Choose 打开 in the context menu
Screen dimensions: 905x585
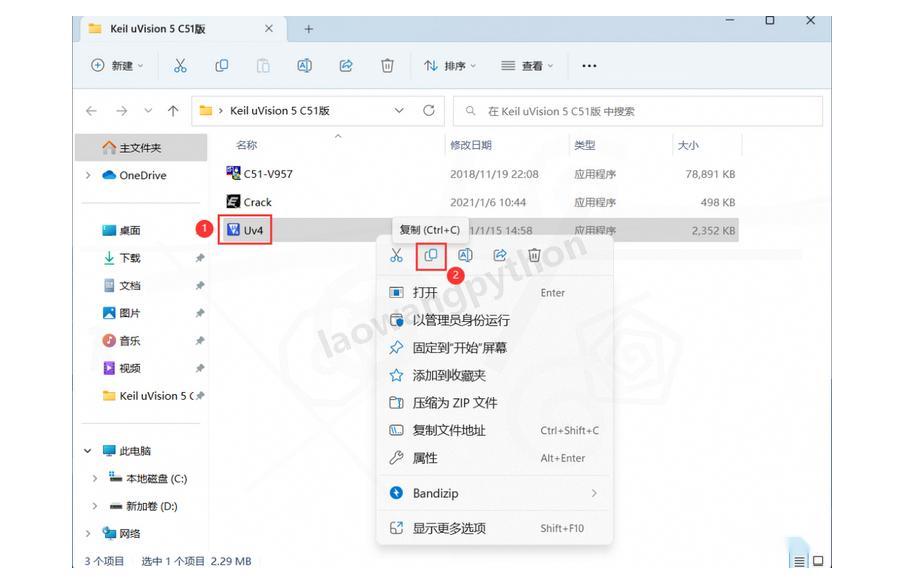click(x=494, y=292)
